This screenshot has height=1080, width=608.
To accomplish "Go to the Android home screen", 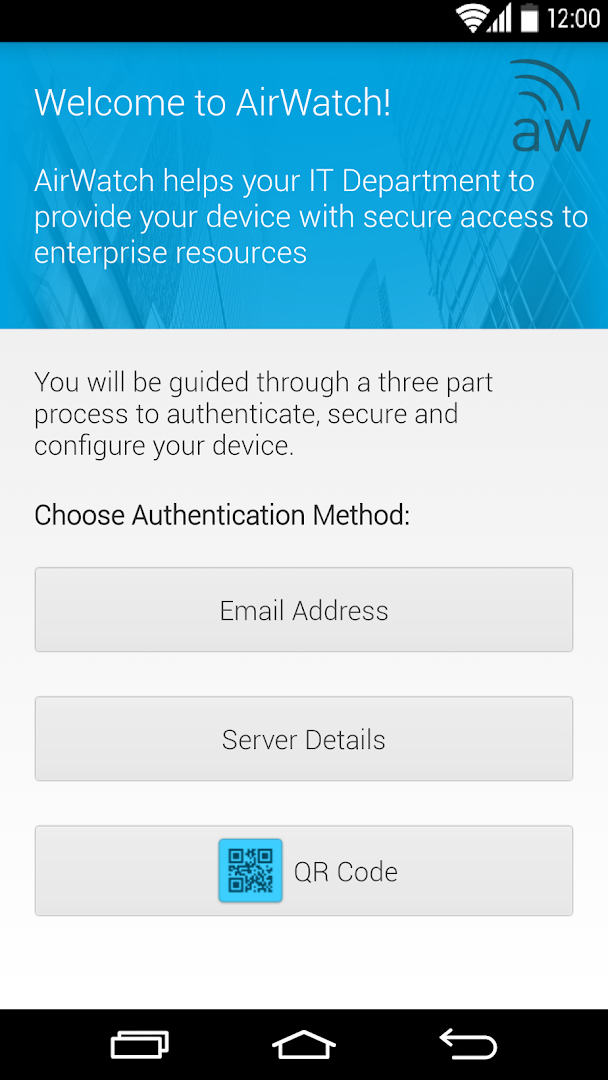I will (x=304, y=1045).
